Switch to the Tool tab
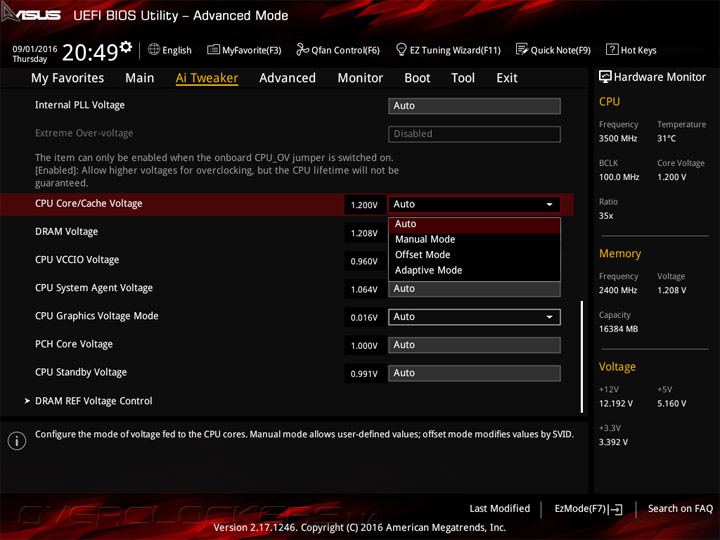The image size is (720, 540). pyautogui.click(x=463, y=78)
